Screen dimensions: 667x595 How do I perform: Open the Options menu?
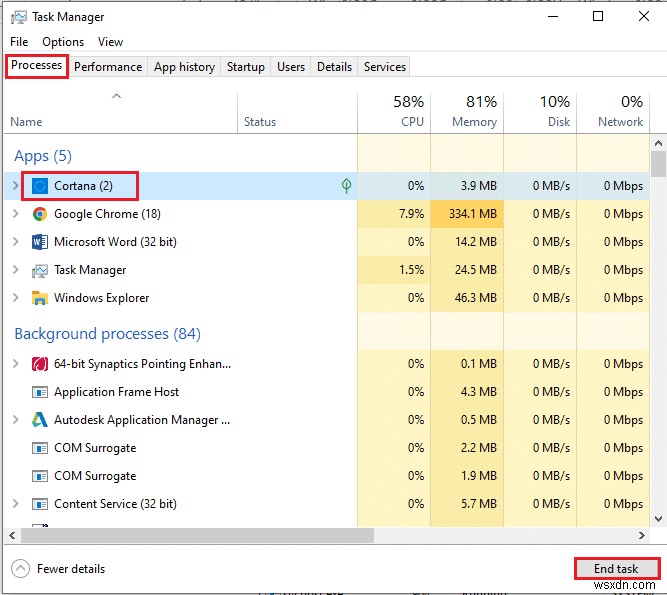63,42
